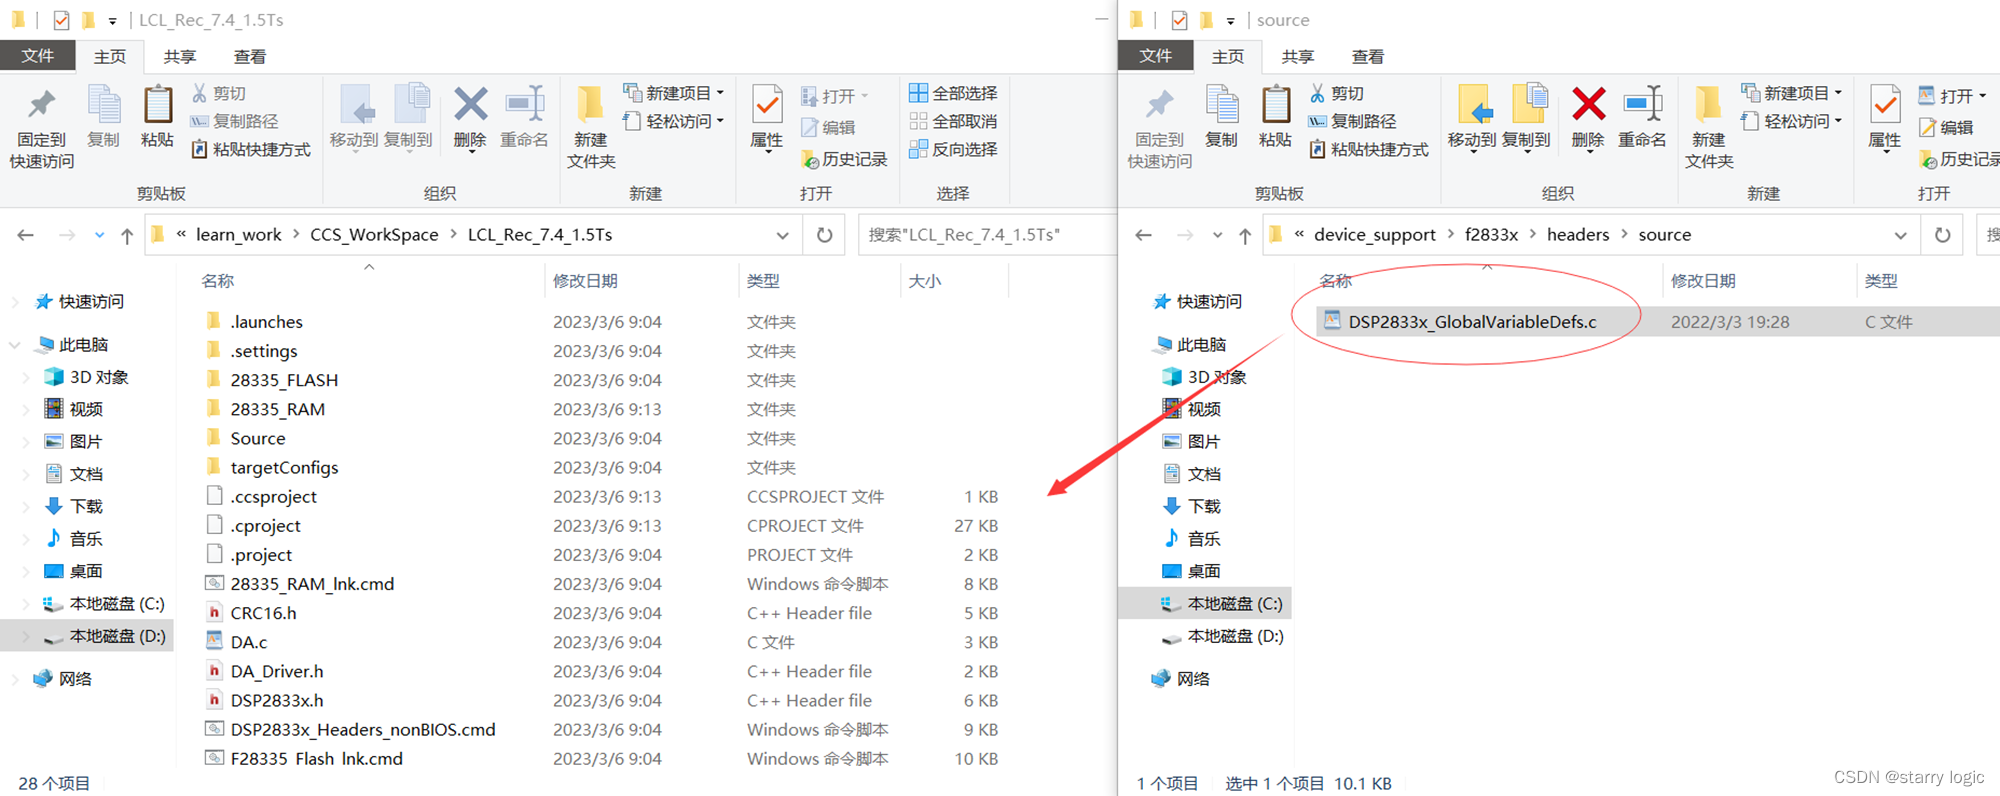Switch to 共享 tab in source window
The width and height of the screenshot is (2000, 796).
(x=1298, y=57)
